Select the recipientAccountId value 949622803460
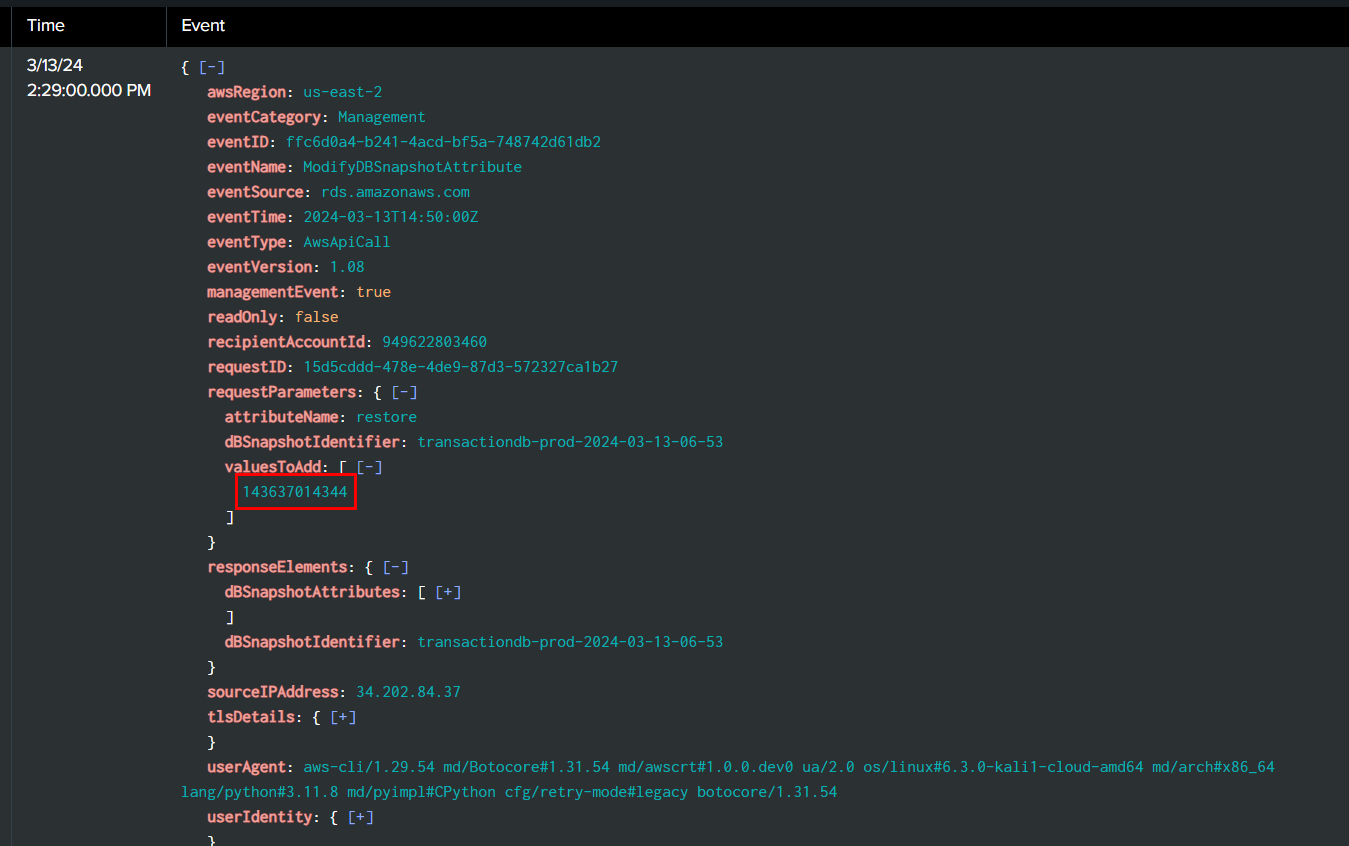Viewport: 1349px width, 846px height. tap(434, 342)
